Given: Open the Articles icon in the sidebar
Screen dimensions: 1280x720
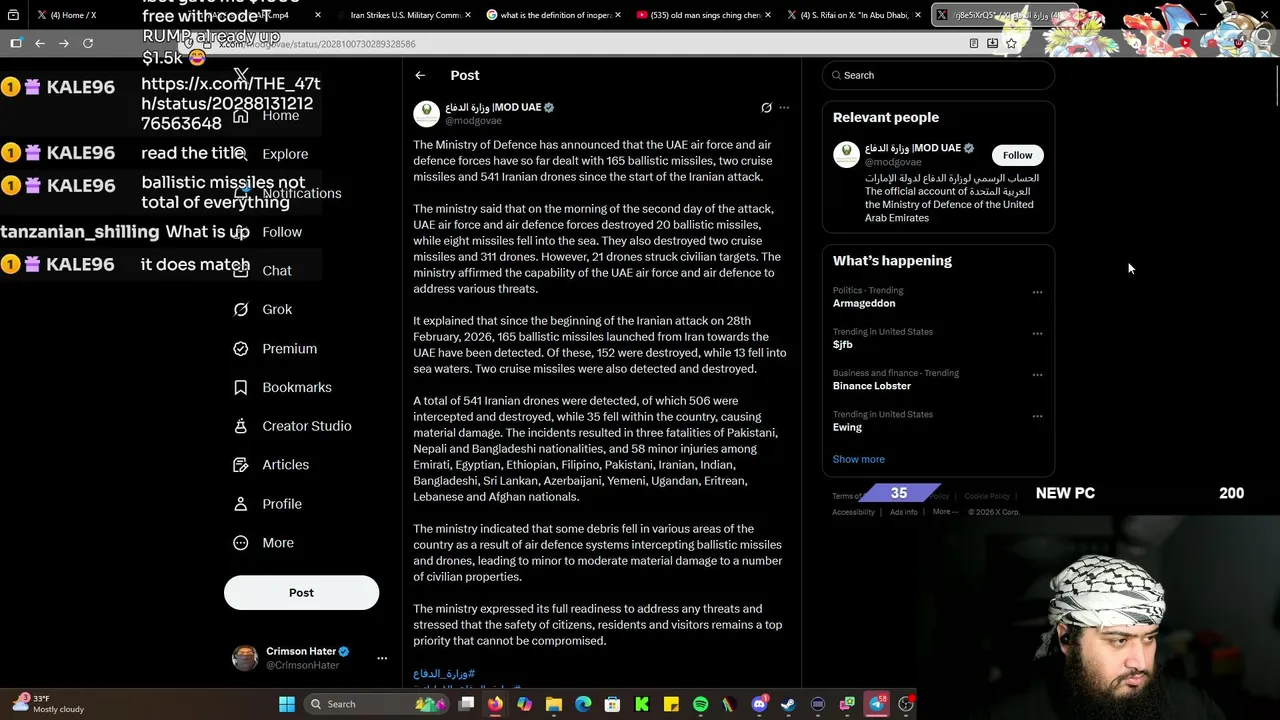Looking at the screenshot, I should 240,465.
